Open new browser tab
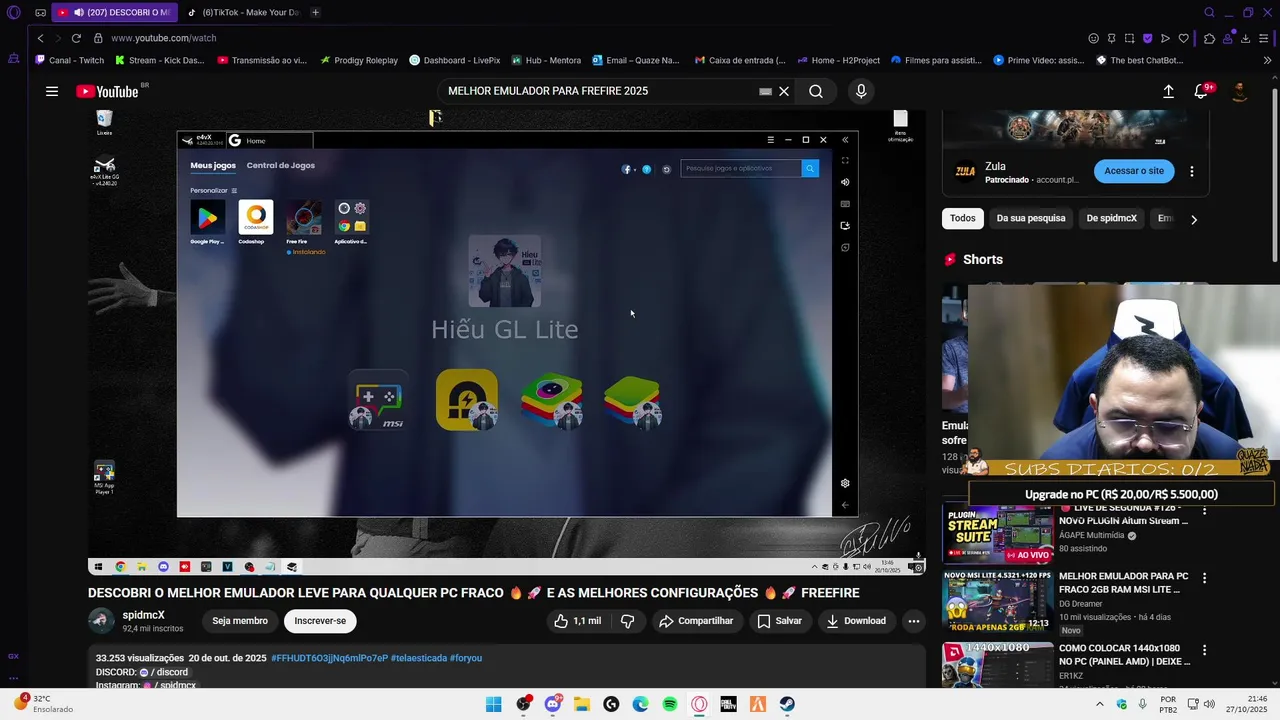 coord(315,12)
